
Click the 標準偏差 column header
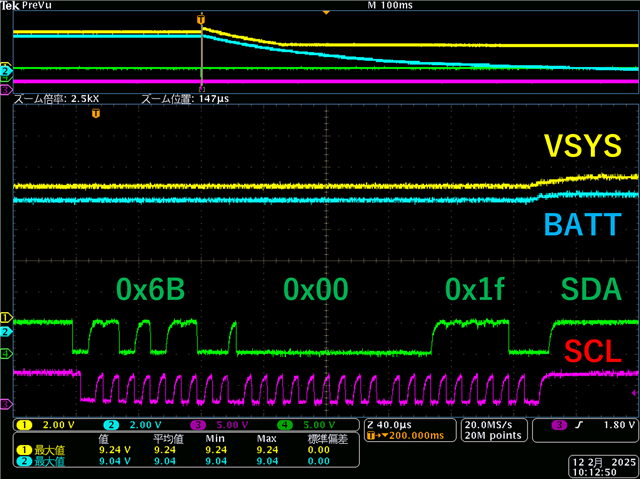[x=327, y=439]
